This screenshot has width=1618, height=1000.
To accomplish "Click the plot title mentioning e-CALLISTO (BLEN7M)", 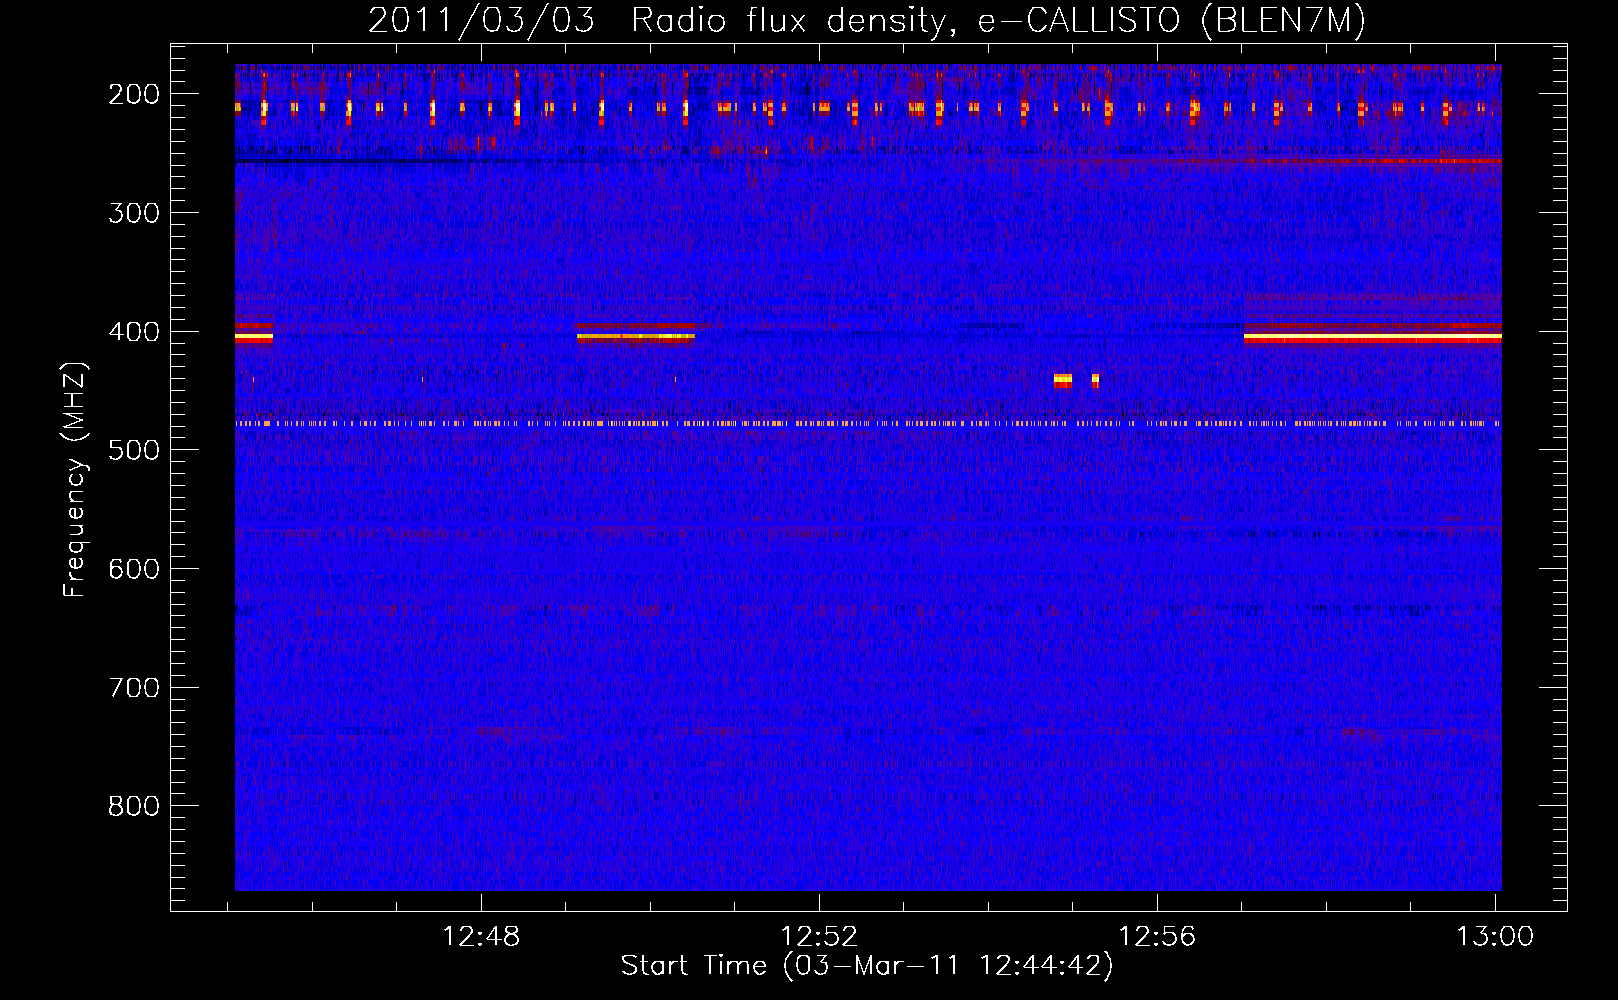I will click(x=866, y=20).
